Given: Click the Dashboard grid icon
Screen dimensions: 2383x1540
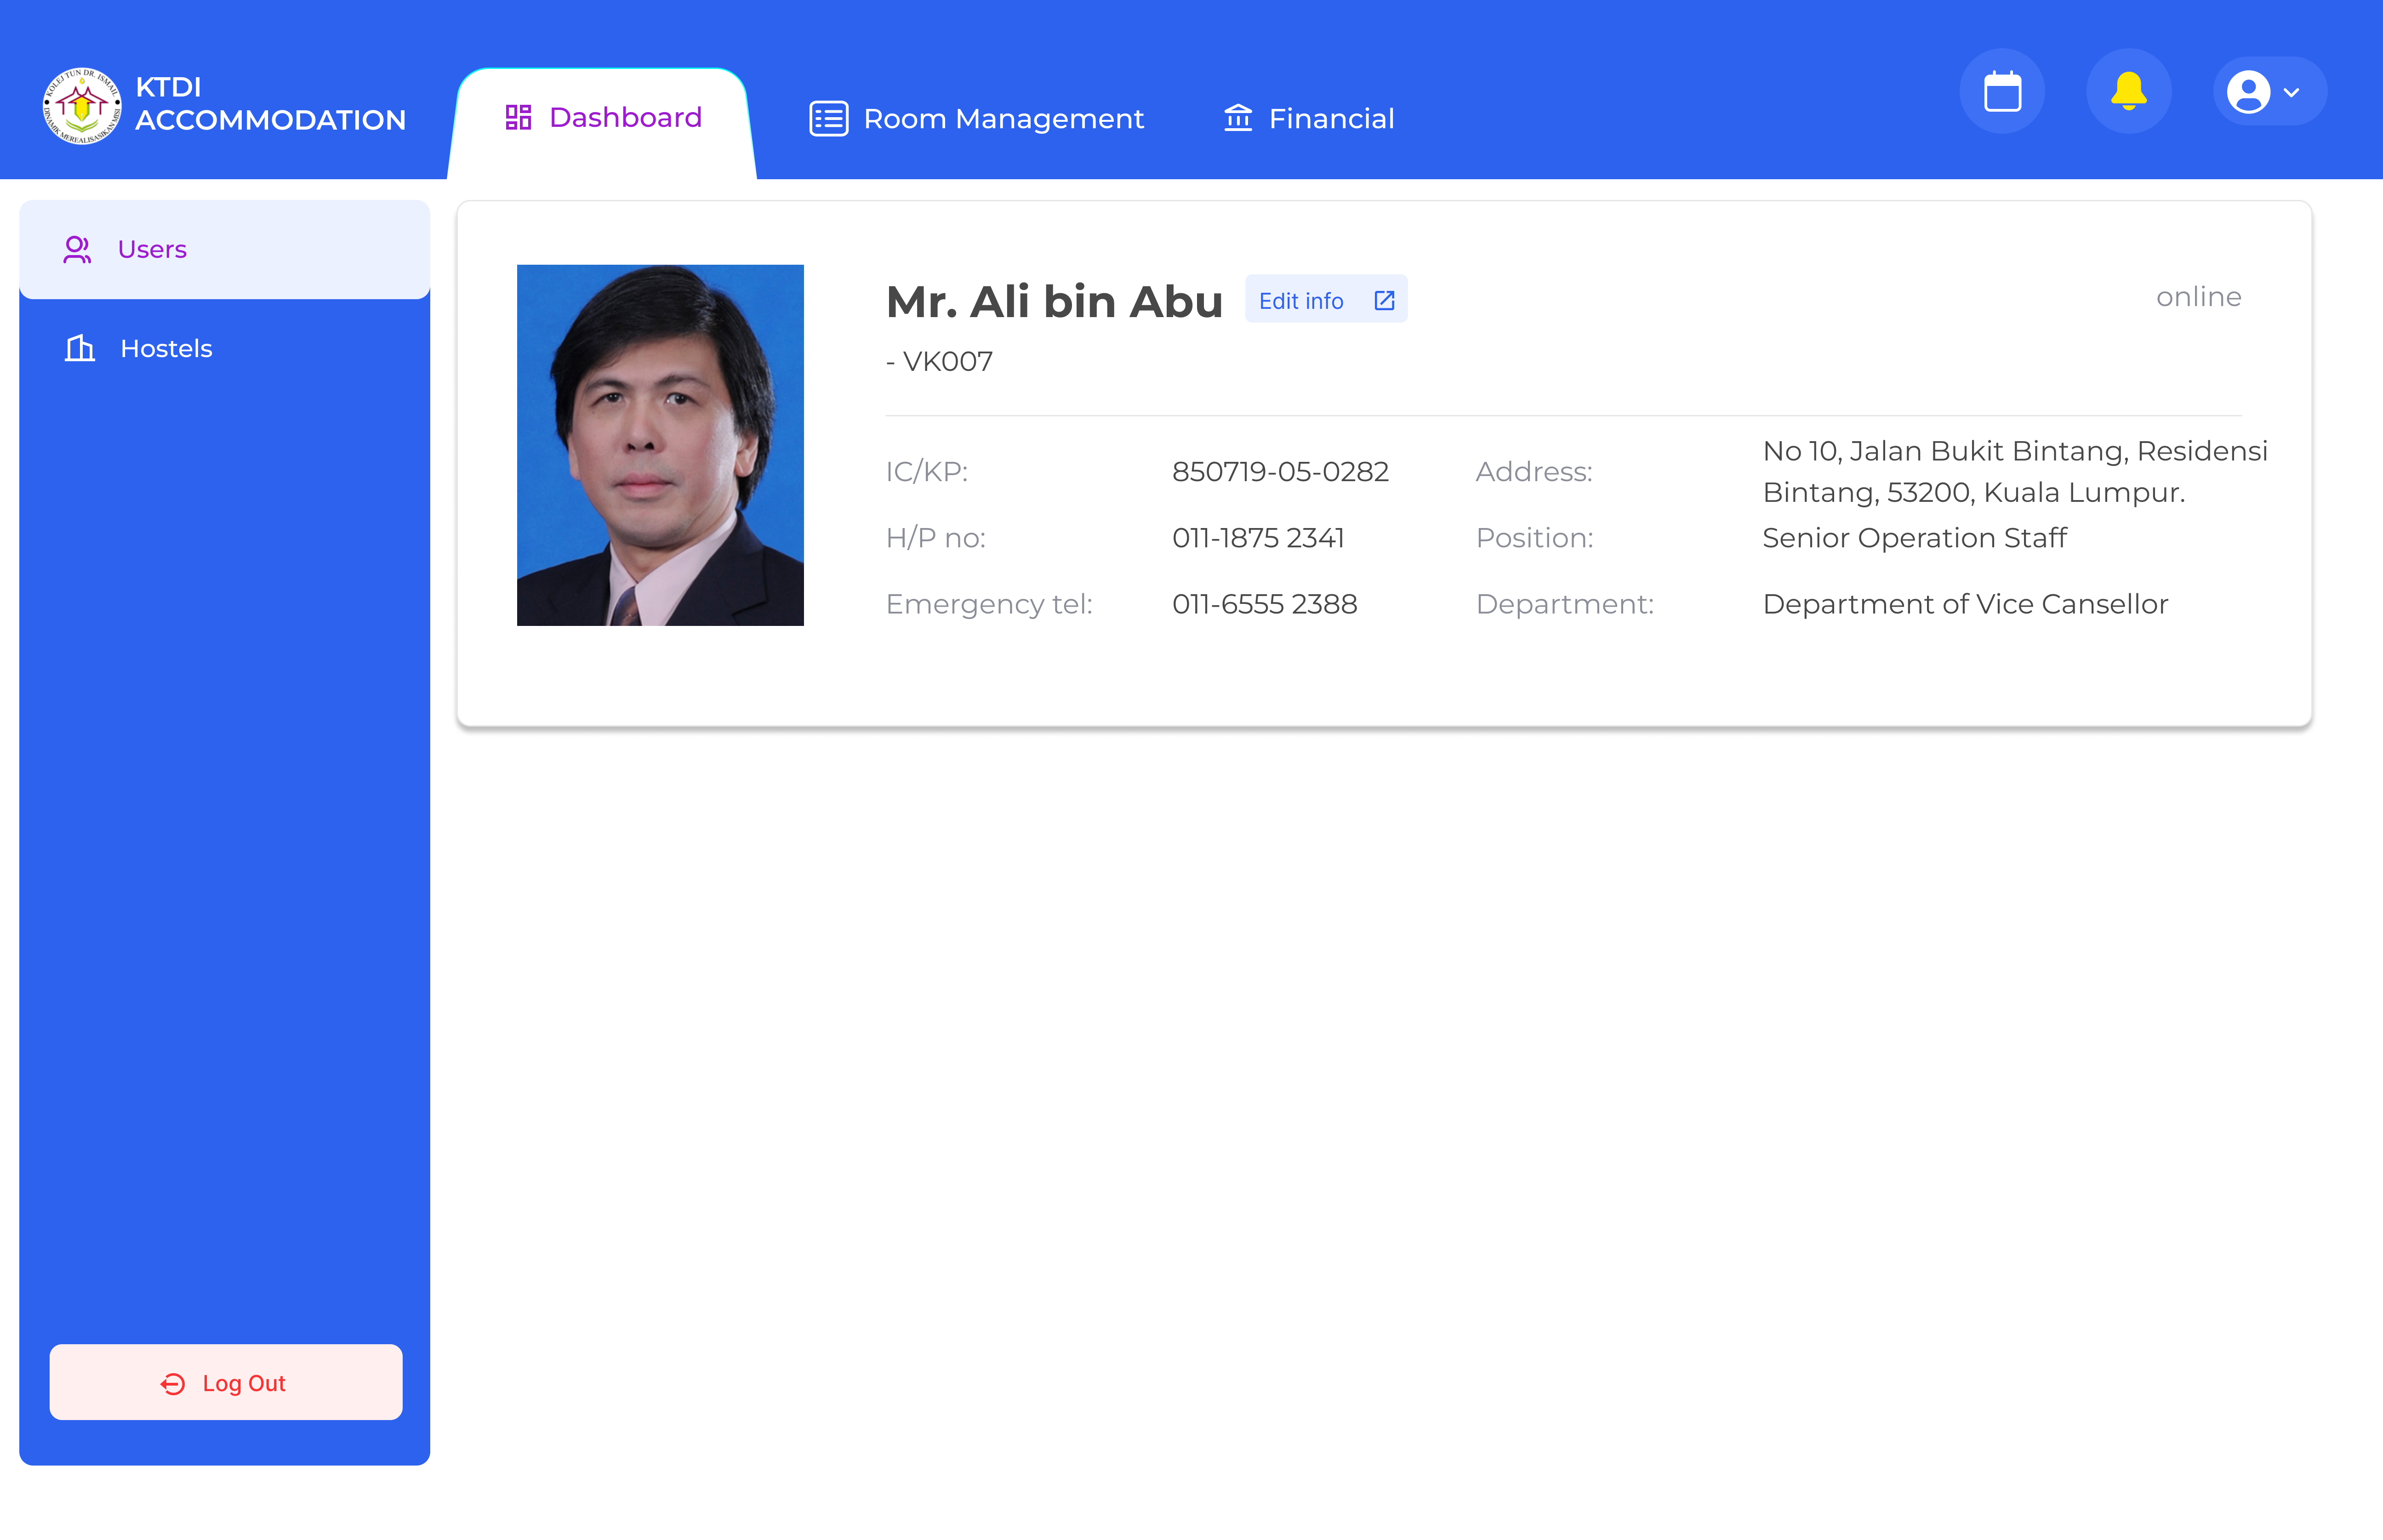Looking at the screenshot, I should 518,117.
